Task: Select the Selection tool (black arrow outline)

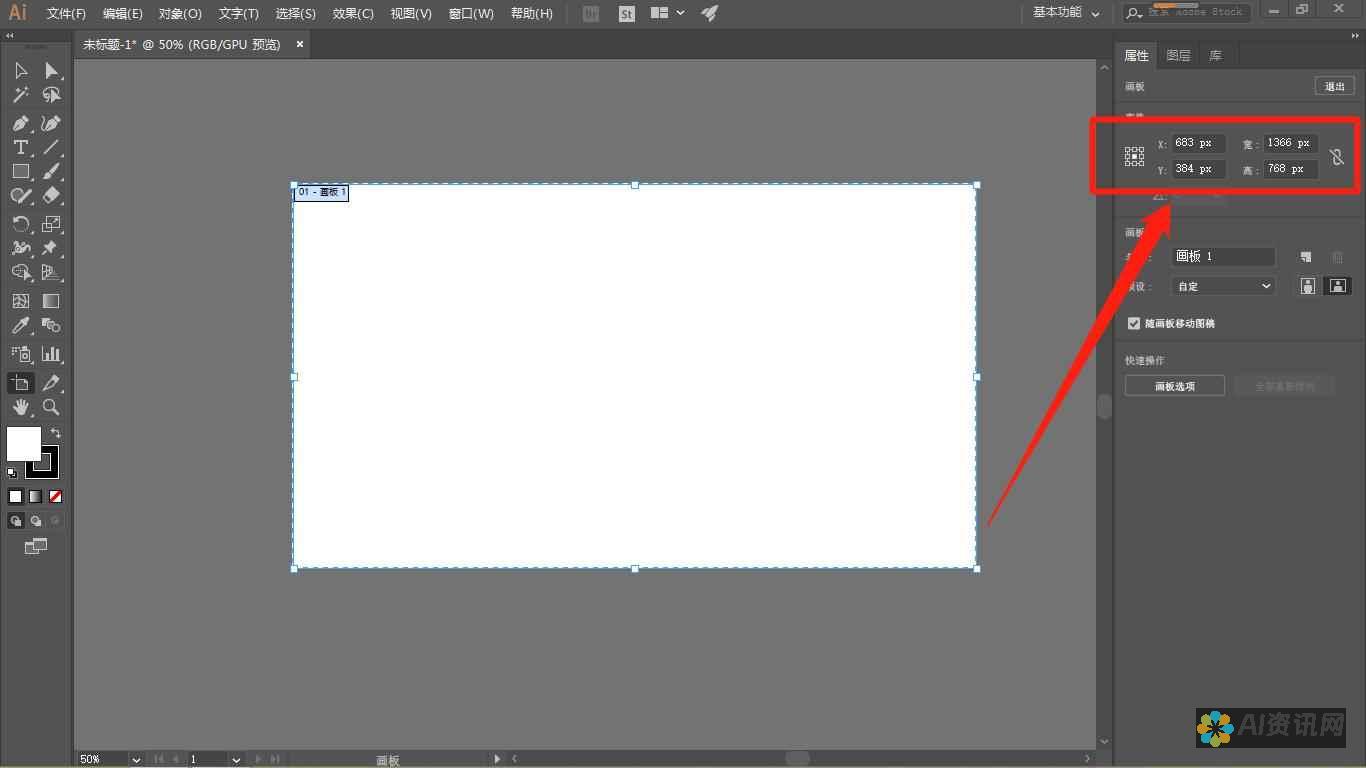Action: coord(20,71)
